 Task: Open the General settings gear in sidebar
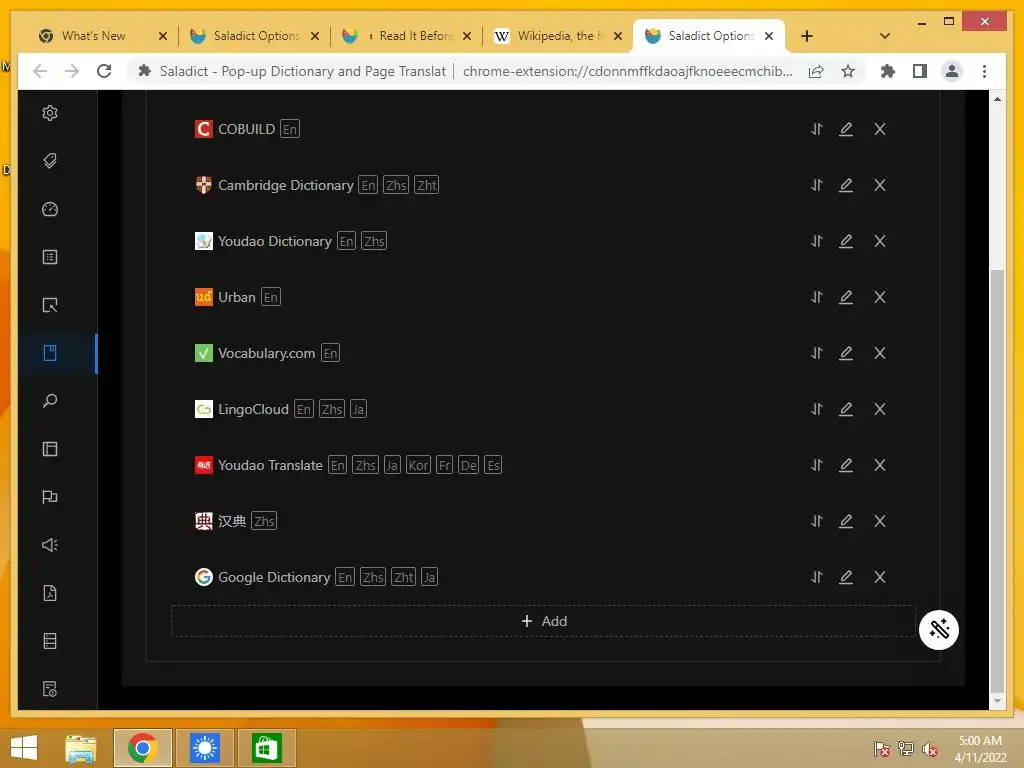pyautogui.click(x=50, y=113)
